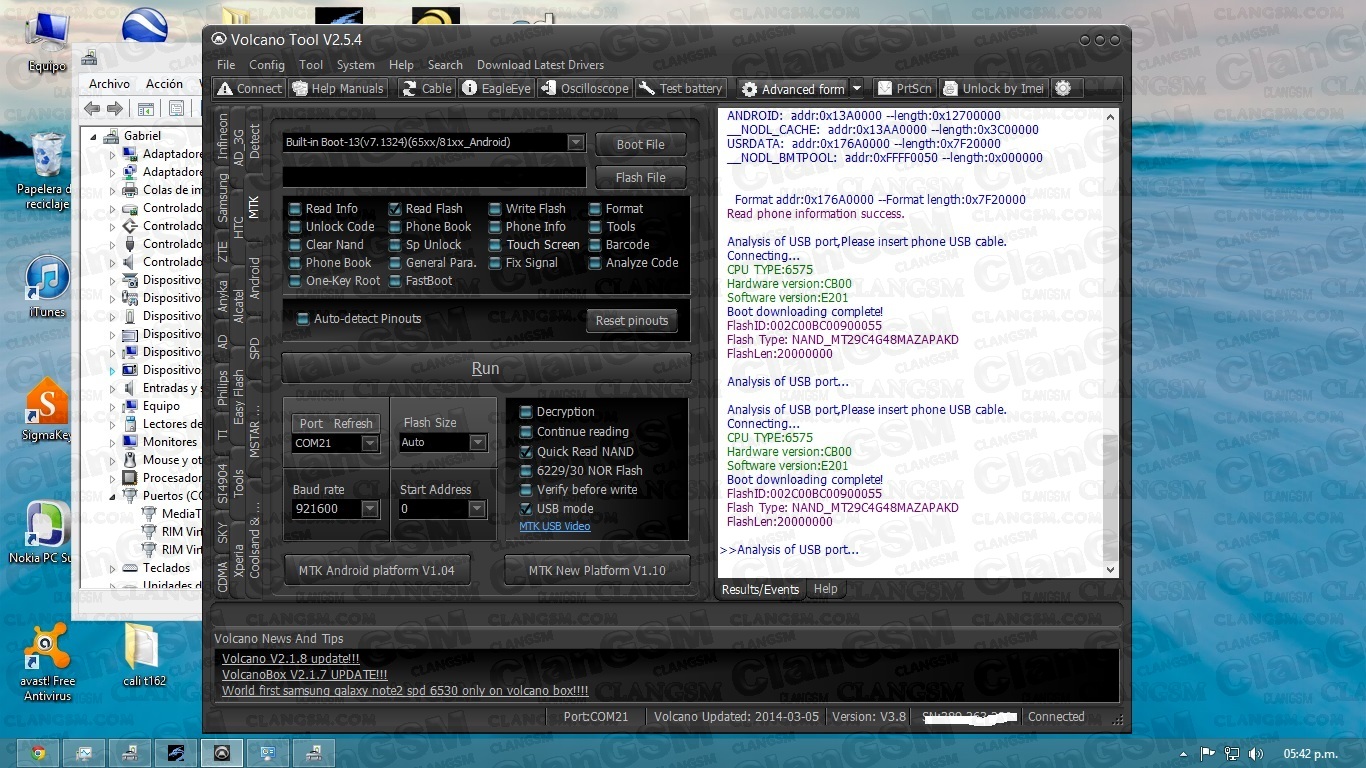Click the Connect toolbar button
1366x768 pixels.
coord(249,88)
